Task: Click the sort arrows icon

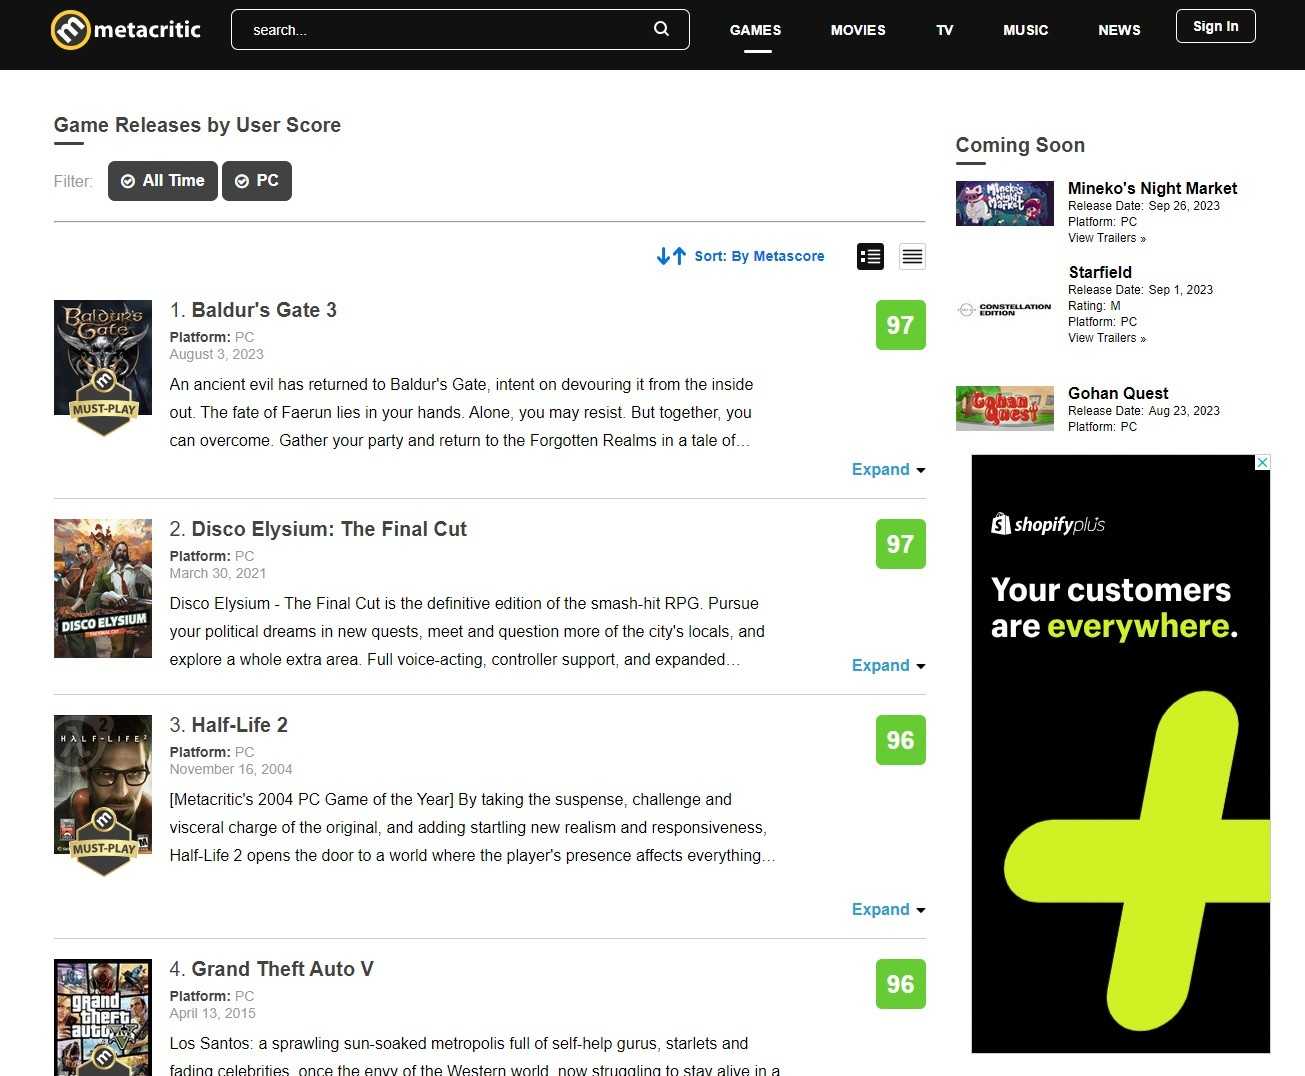Action: tap(671, 256)
